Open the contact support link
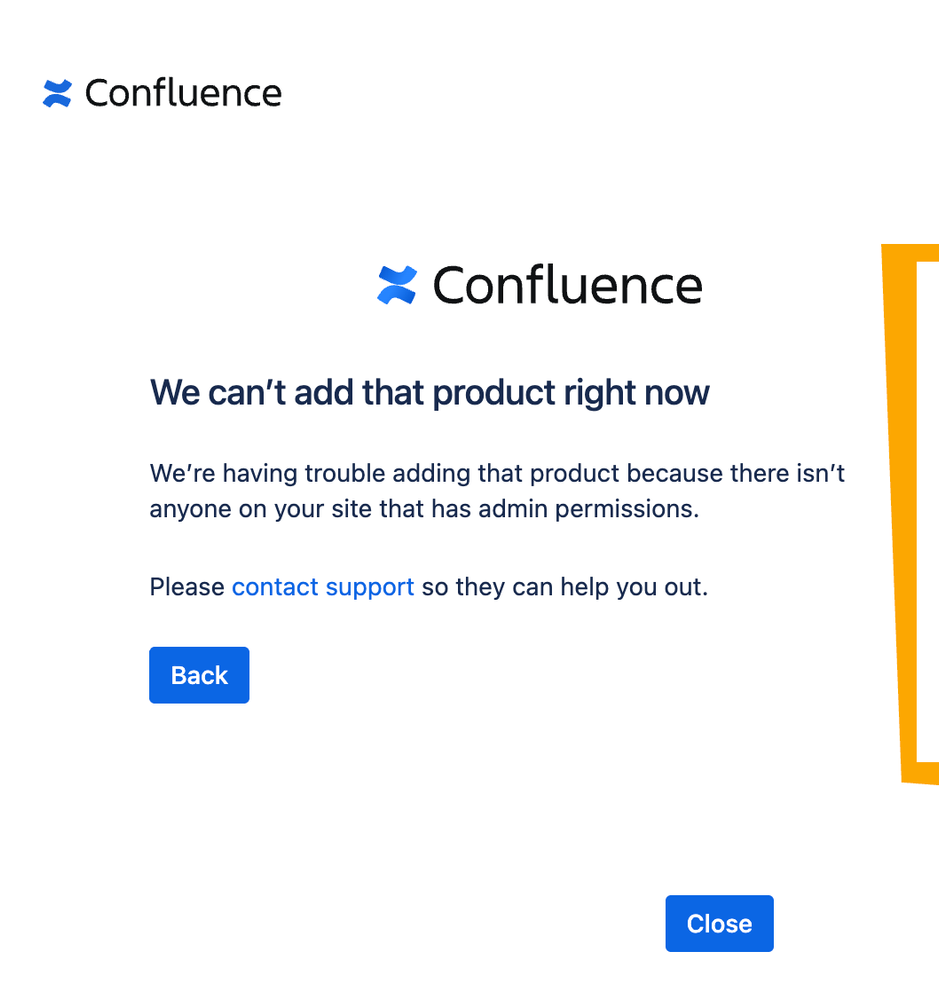This screenshot has height=999, width=939. tap(323, 587)
